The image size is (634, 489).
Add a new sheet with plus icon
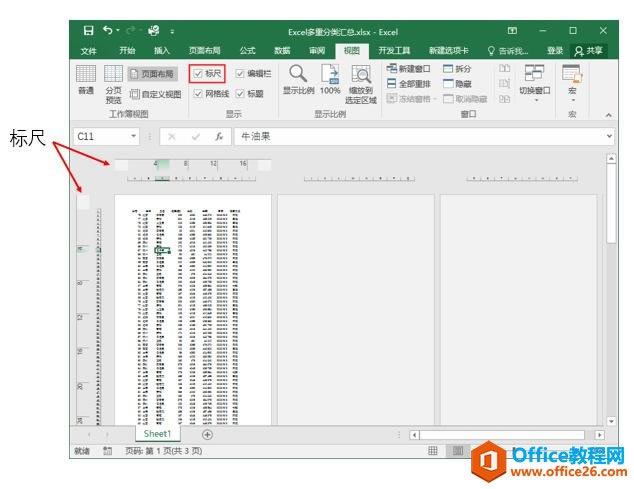tap(207, 434)
